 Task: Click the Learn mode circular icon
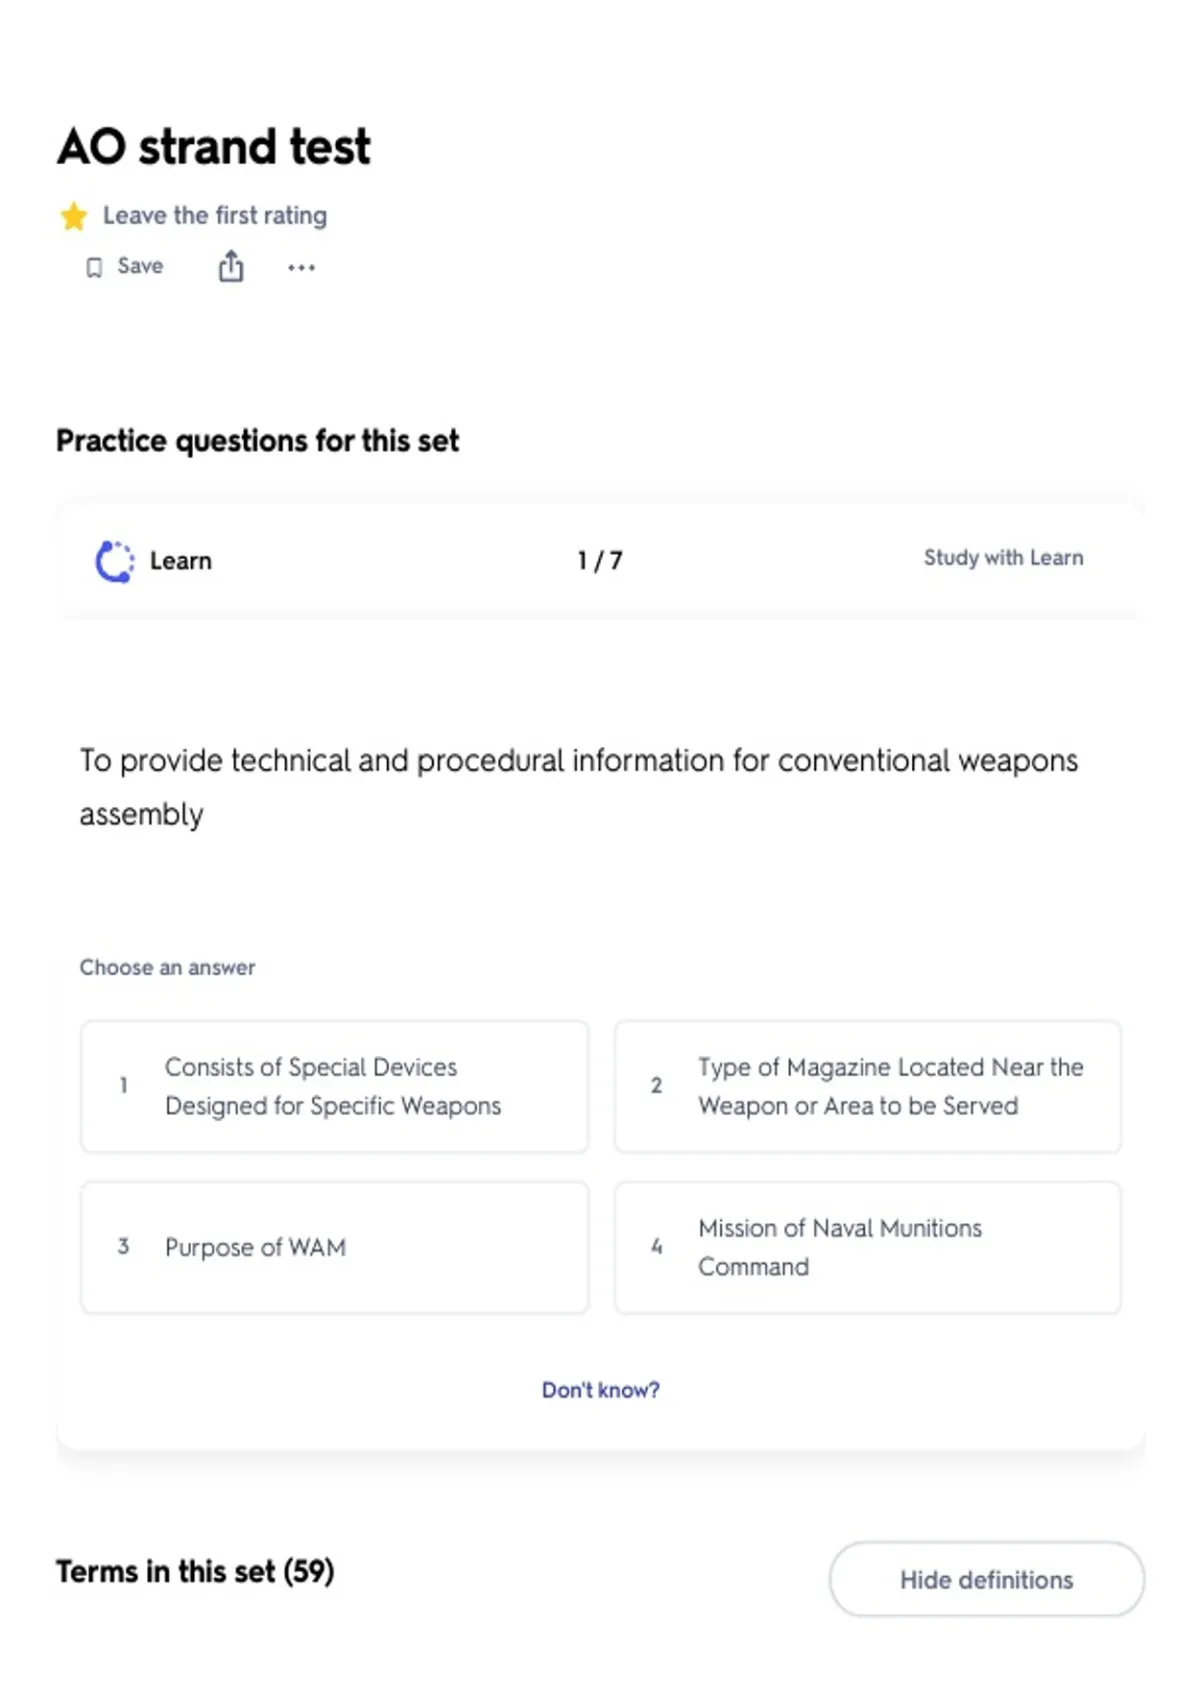pos(114,561)
